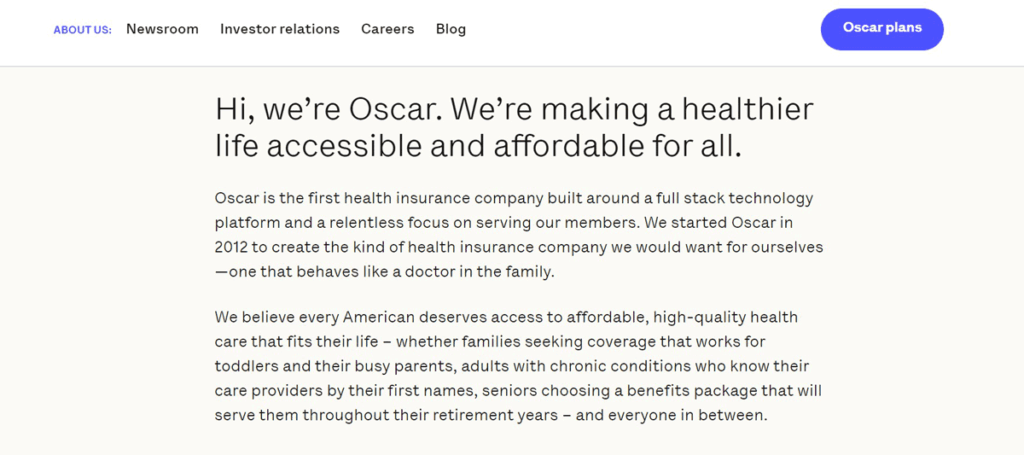Open the Newsroom link

tap(162, 29)
